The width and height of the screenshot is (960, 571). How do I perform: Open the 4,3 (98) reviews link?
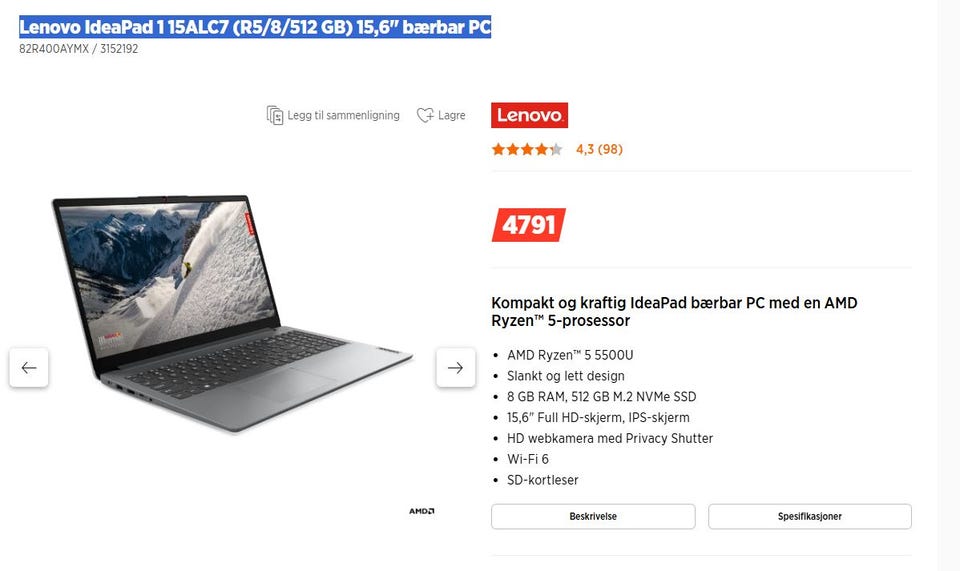pyautogui.click(x=599, y=149)
